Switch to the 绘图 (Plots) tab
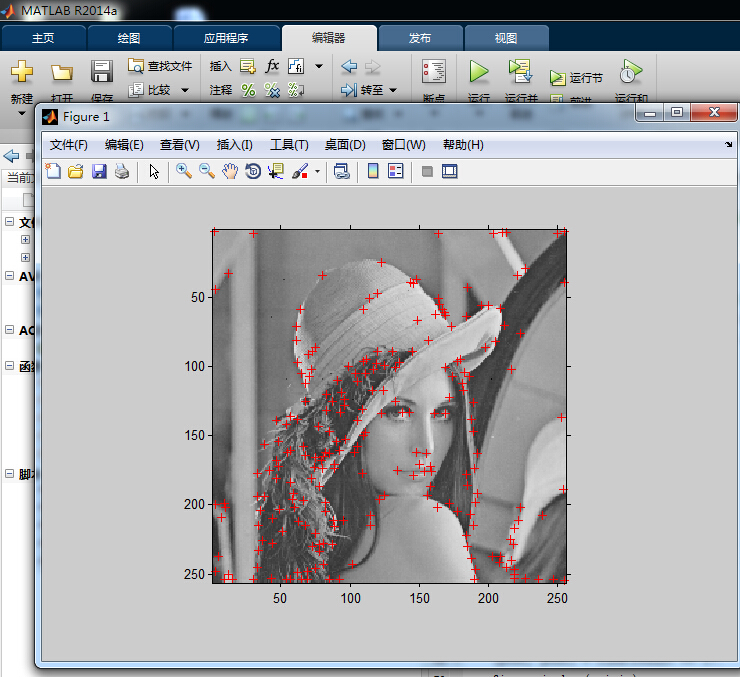Viewport: 740px width, 677px height. (x=129, y=38)
